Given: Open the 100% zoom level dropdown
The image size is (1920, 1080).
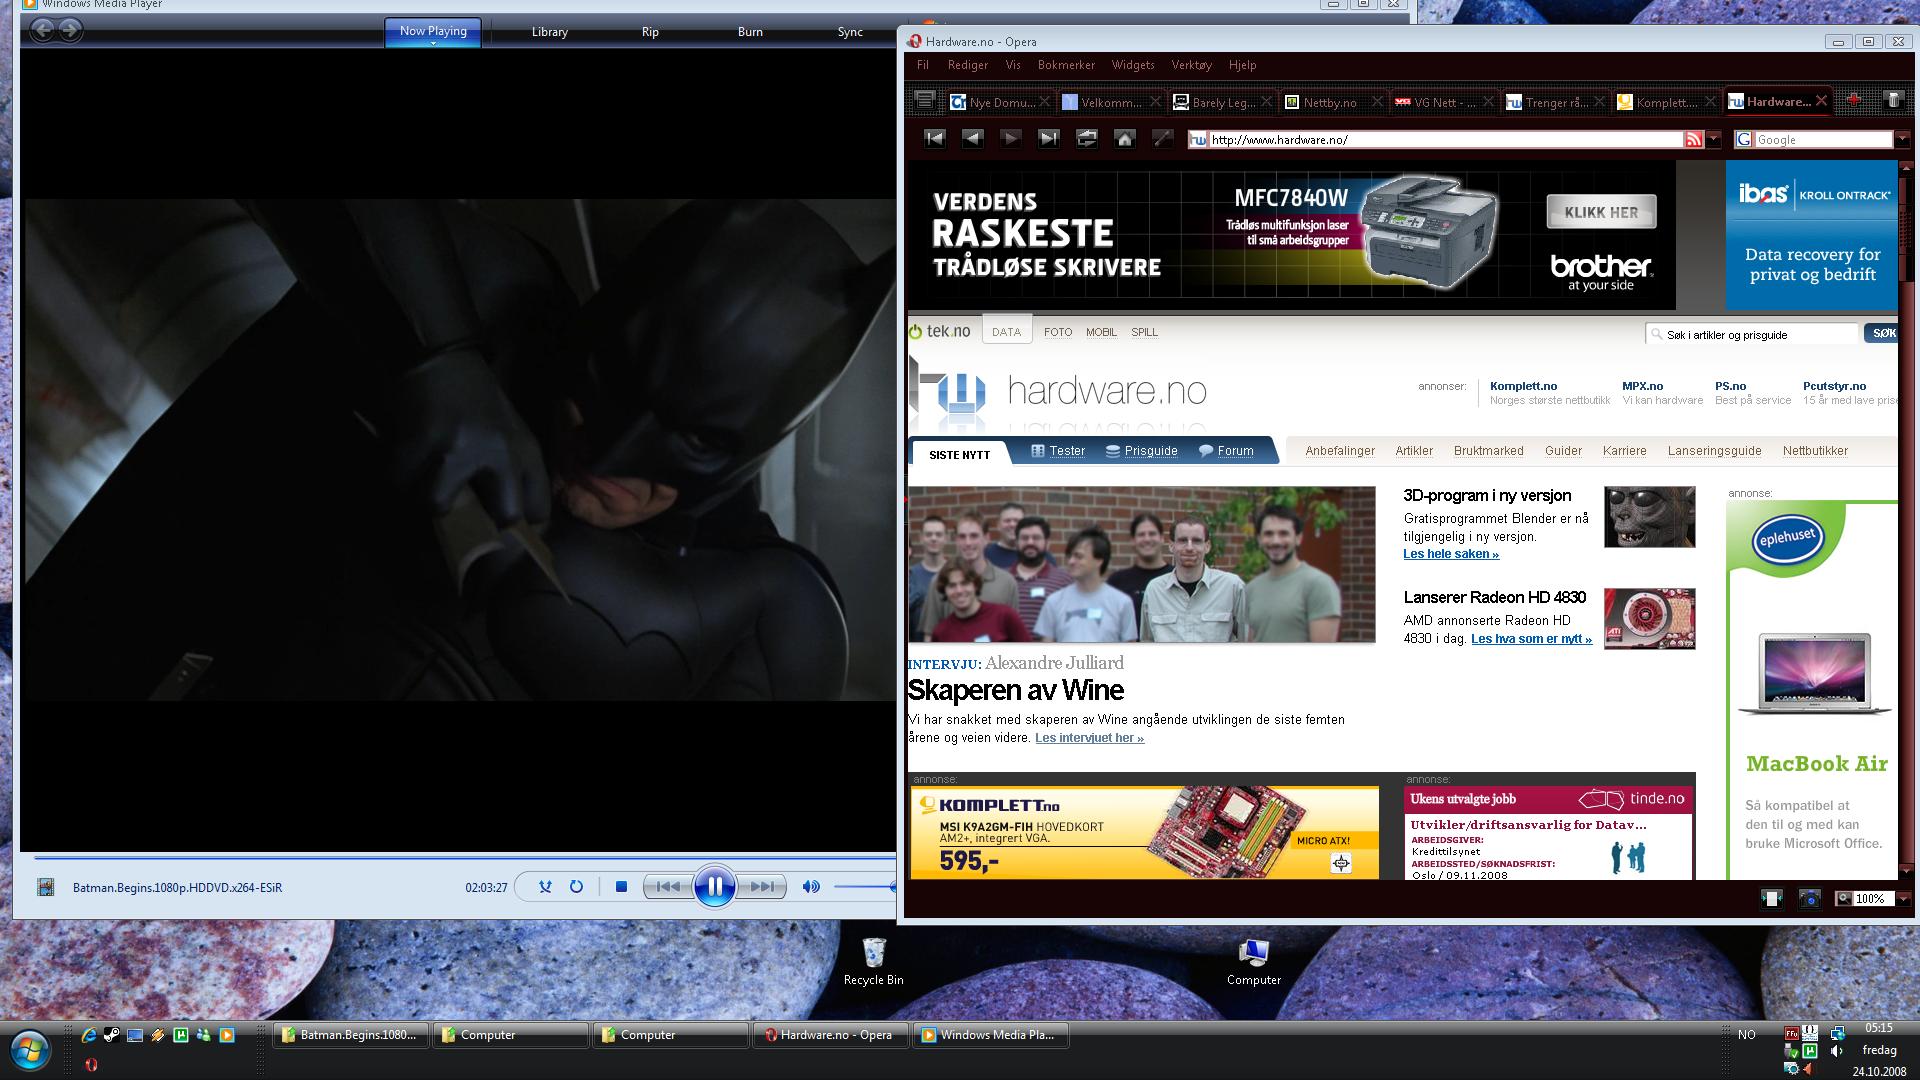Looking at the screenshot, I should click(x=1902, y=898).
